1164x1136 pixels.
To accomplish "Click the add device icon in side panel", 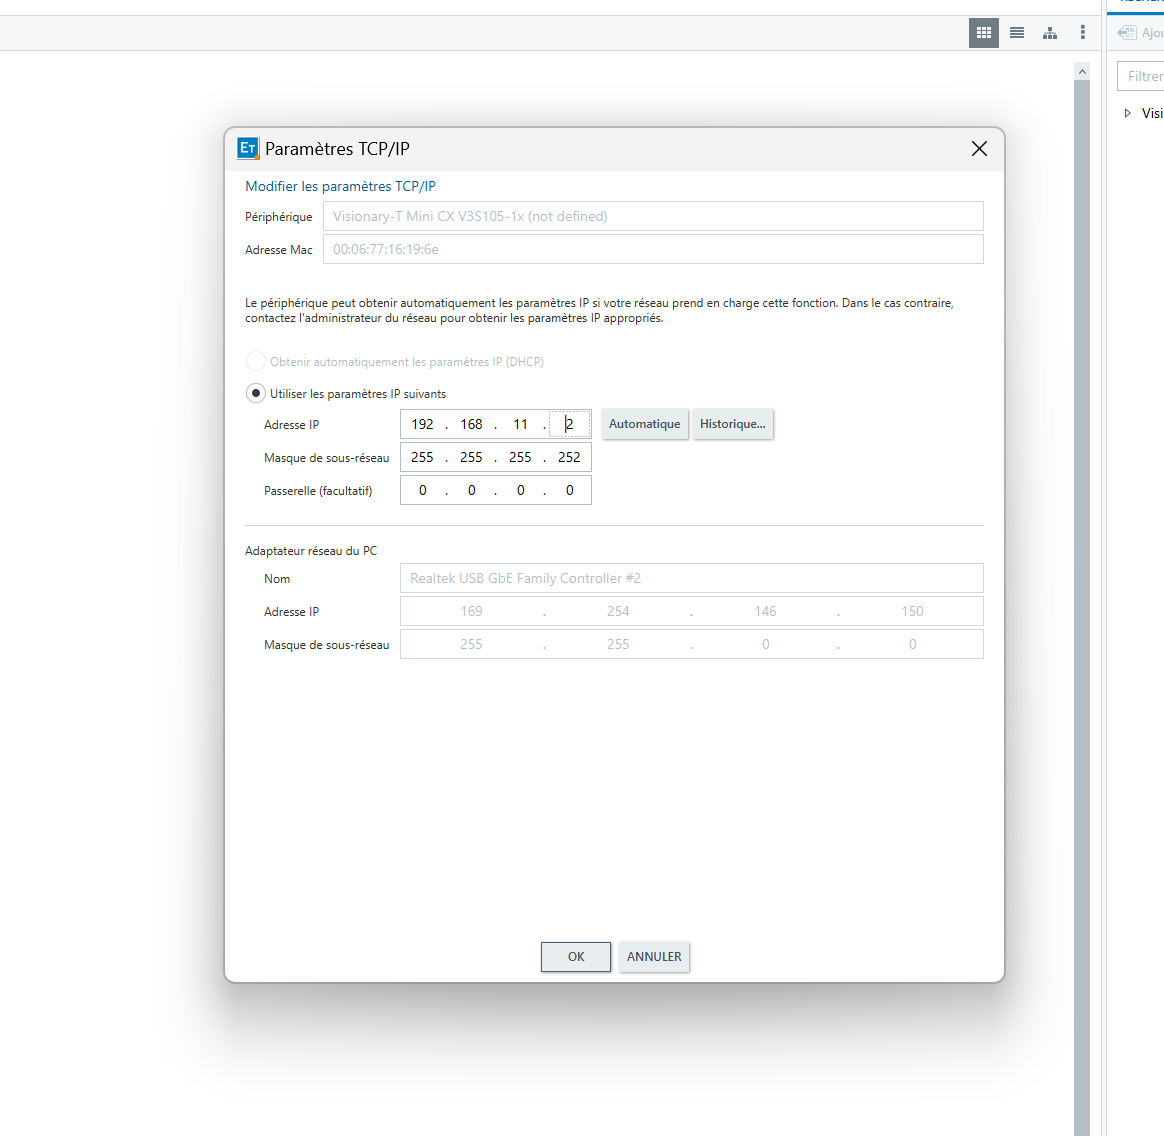I will point(1127,33).
